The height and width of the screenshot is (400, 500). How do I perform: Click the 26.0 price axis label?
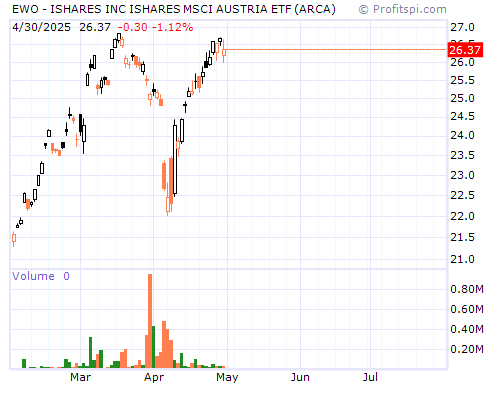[462, 62]
